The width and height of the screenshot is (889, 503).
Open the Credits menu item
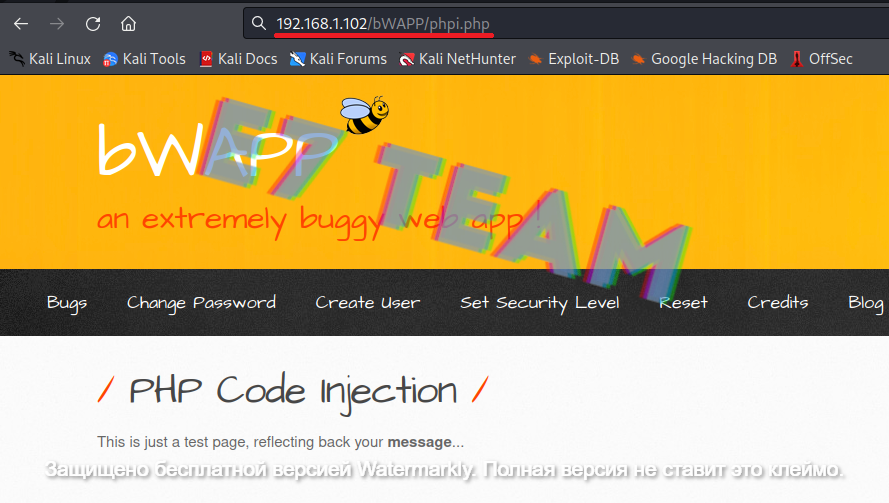click(778, 302)
